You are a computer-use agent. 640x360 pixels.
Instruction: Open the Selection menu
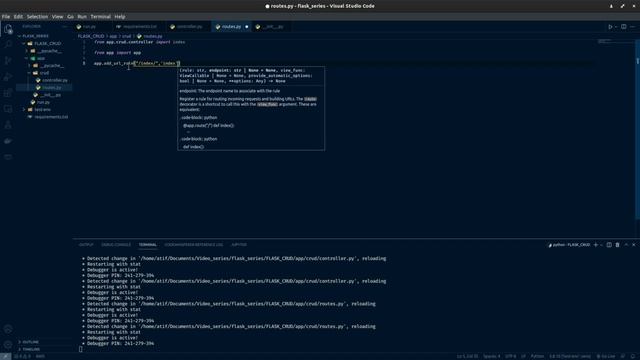tap(37, 17)
